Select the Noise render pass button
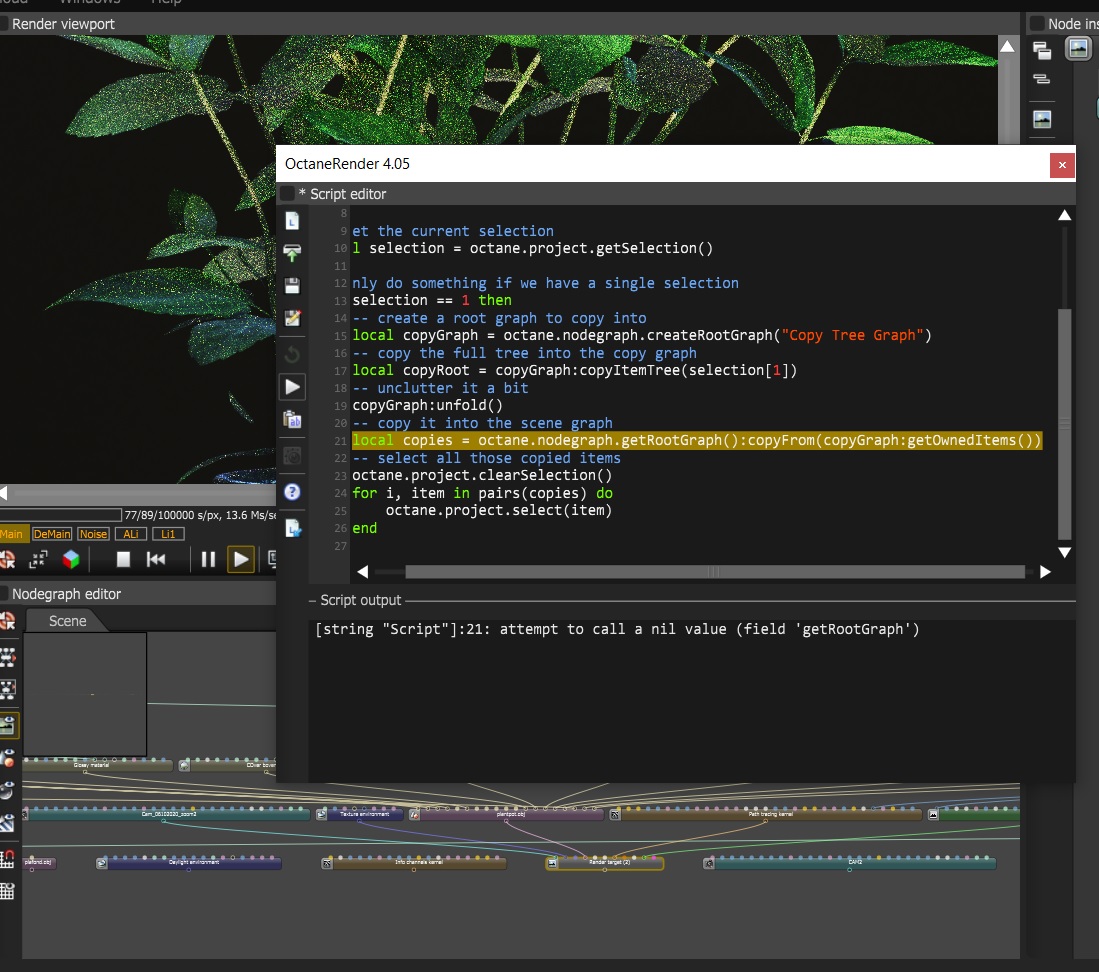 [x=93, y=535]
